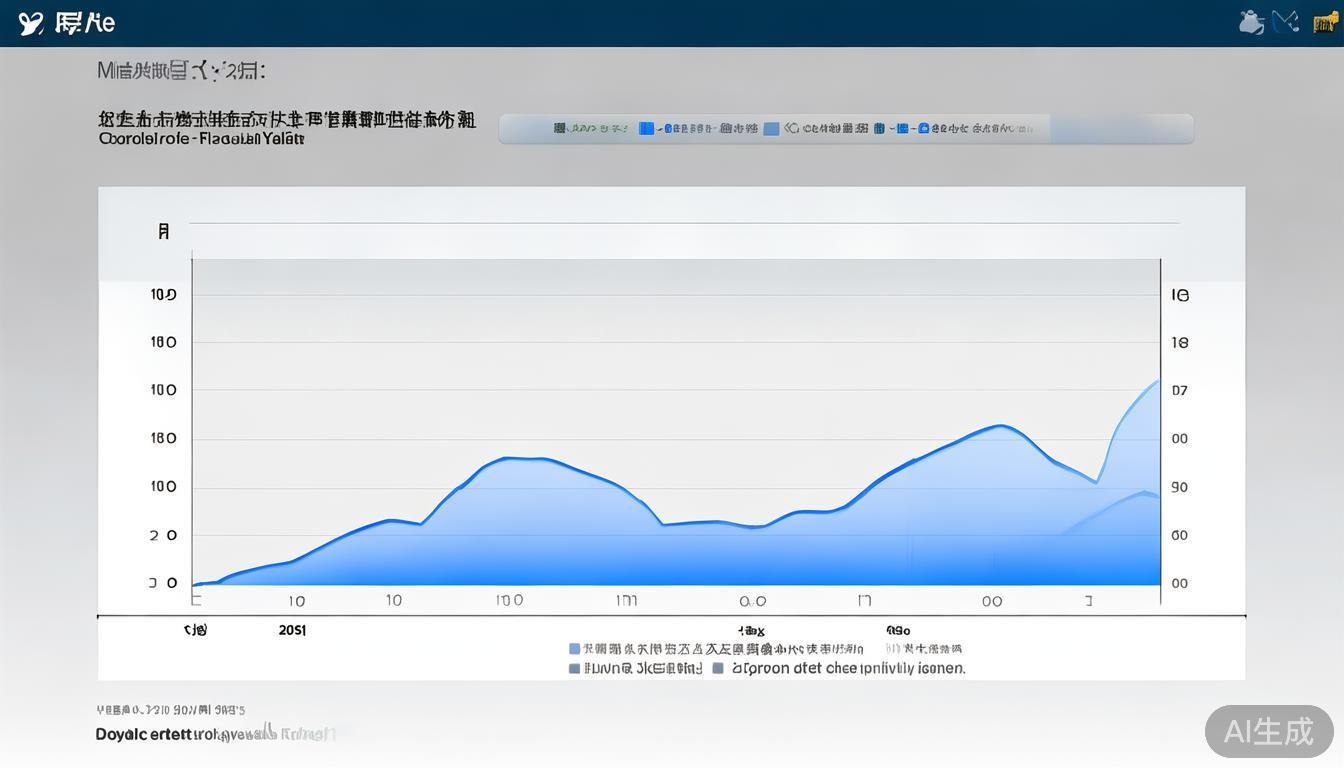Open the user profile icon at top right
Screen dimensions: 1344x768
pyautogui.click(x=1251, y=21)
